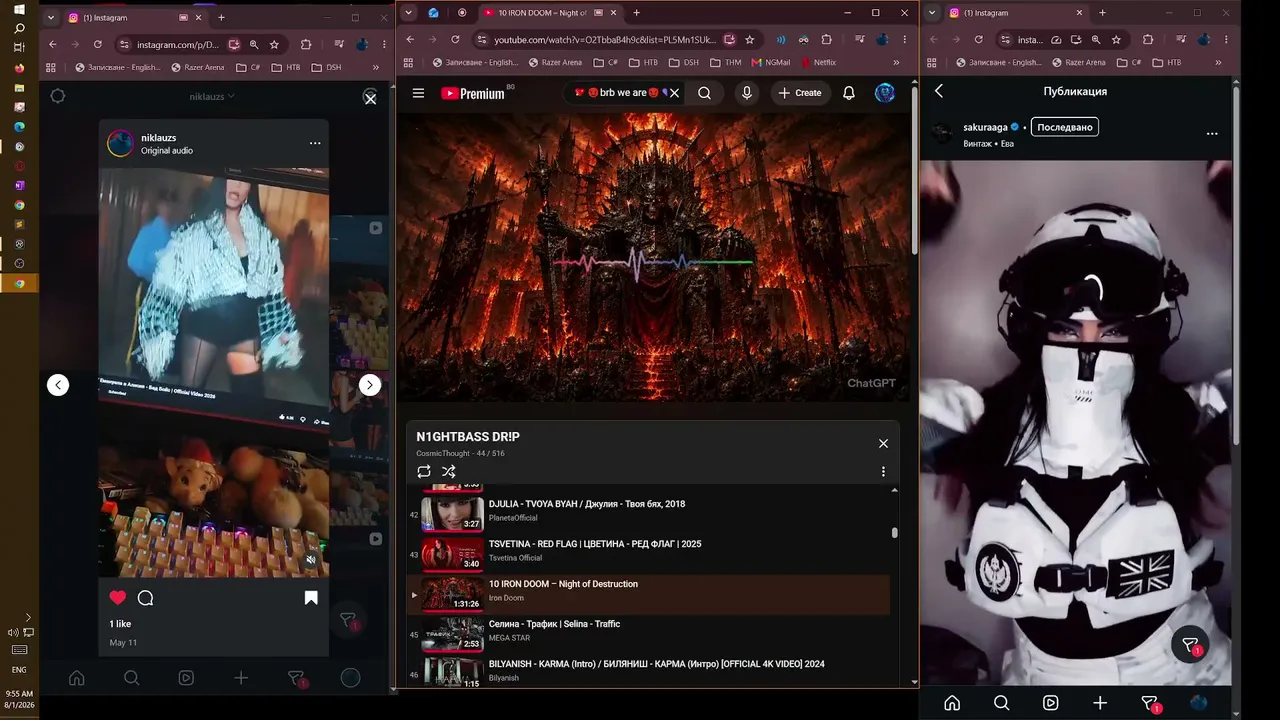The height and width of the screenshot is (720, 1280).
Task: Open the niklauzs account switcher dropdown
Action: (x=212, y=96)
